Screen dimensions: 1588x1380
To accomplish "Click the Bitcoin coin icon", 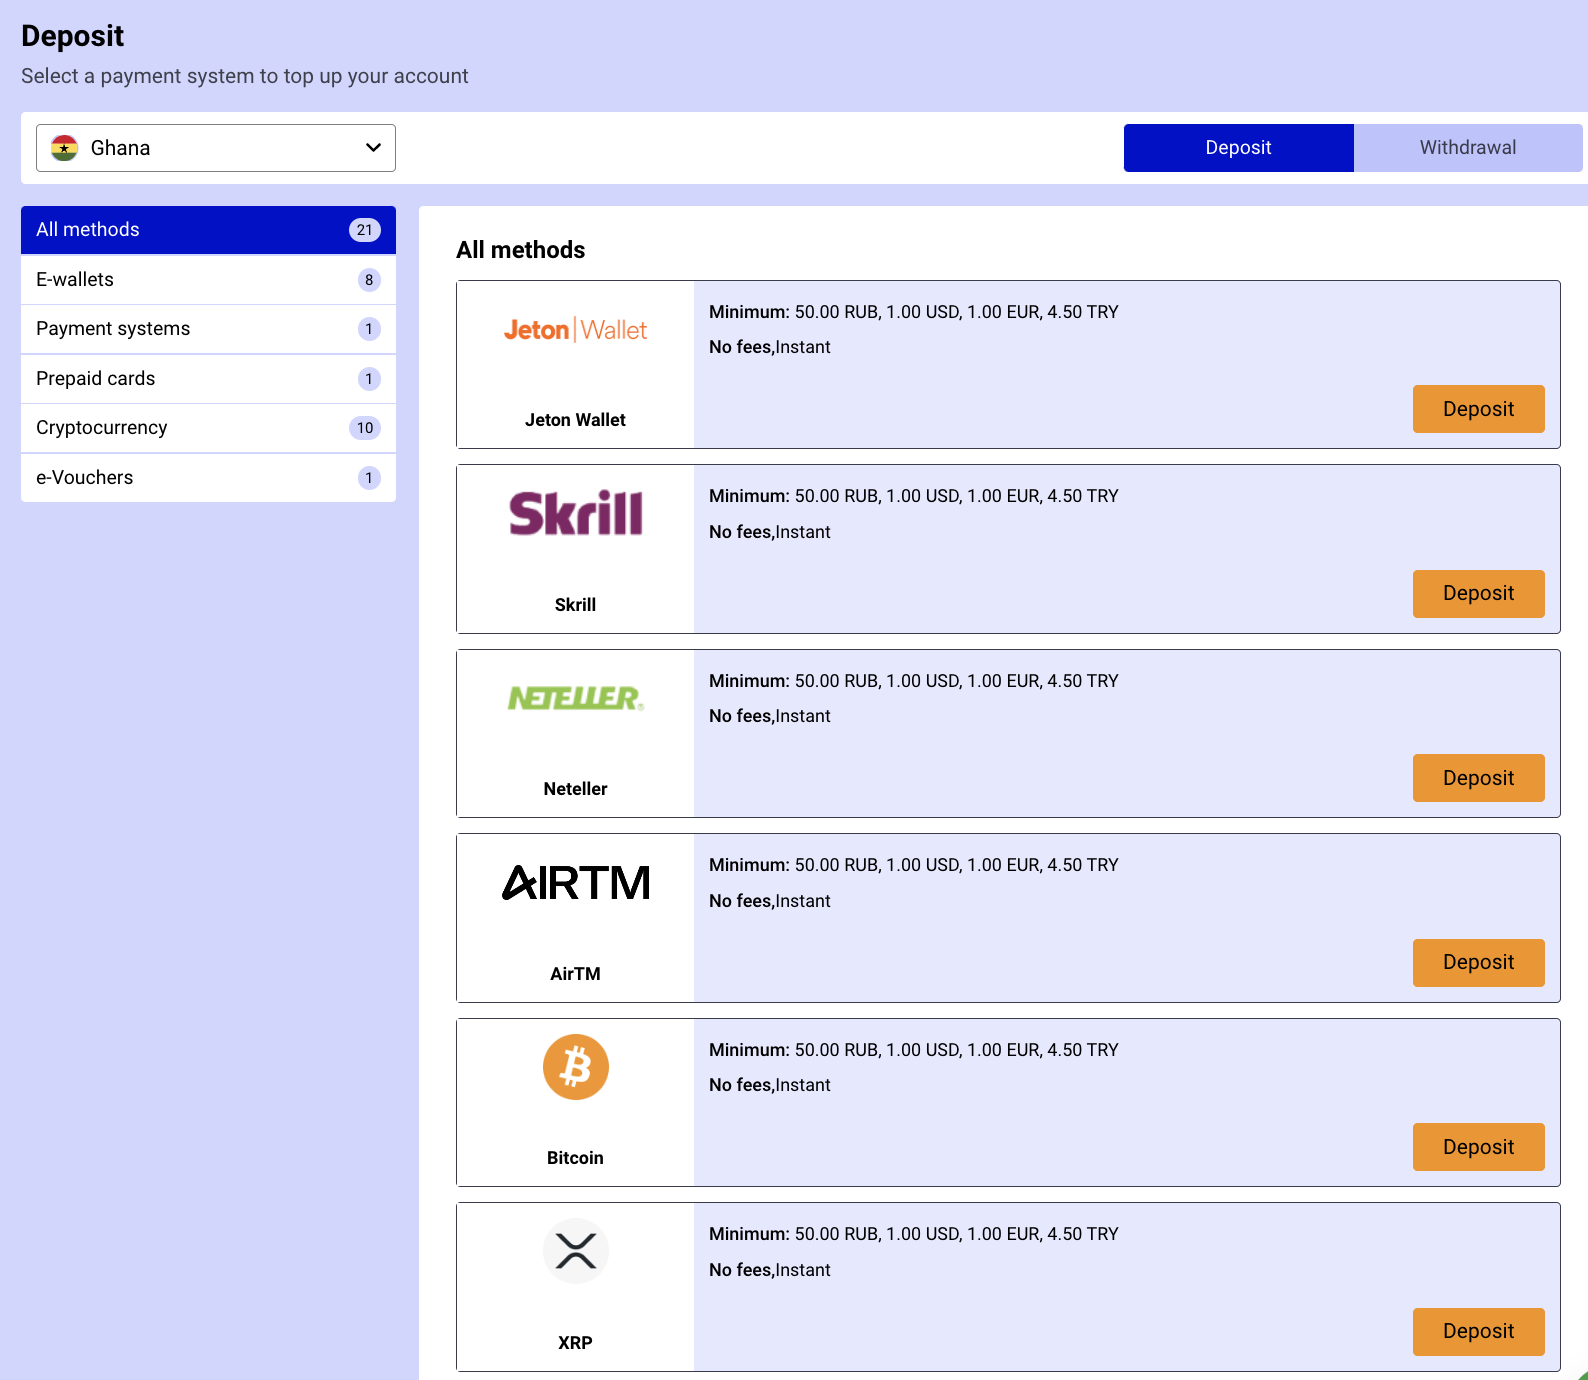I will [575, 1067].
